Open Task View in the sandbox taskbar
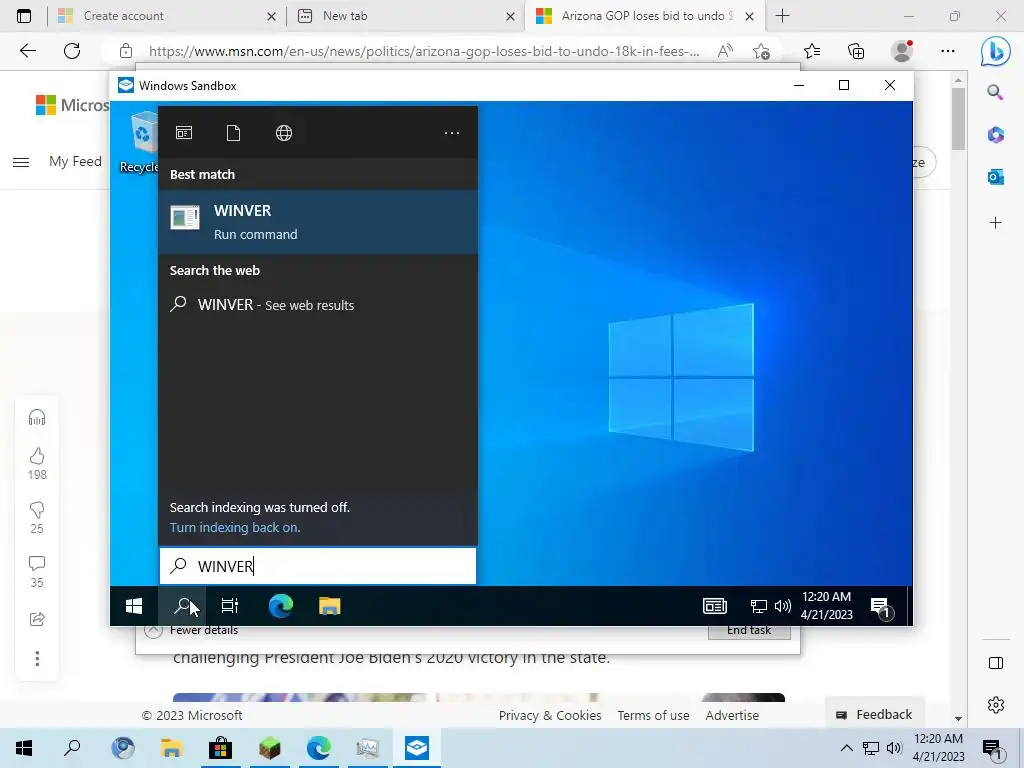Image resolution: width=1024 pixels, height=768 pixels. pyautogui.click(x=230, y=606)
